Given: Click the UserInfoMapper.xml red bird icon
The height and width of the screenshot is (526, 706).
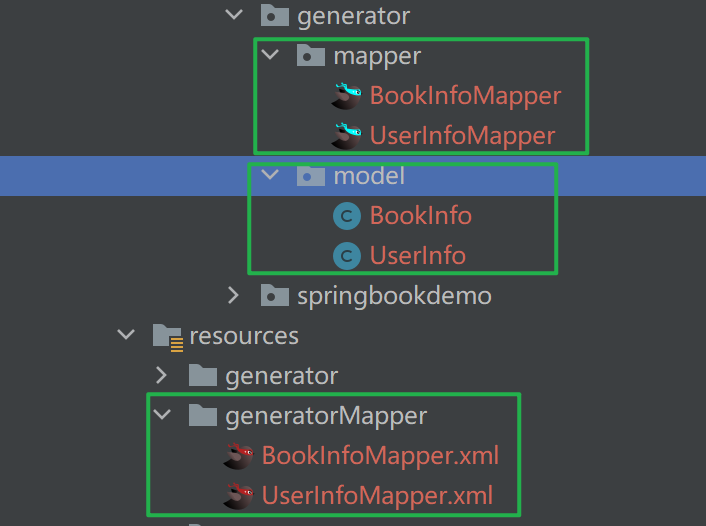Looking at the screenshot, I should coord(239,496).
